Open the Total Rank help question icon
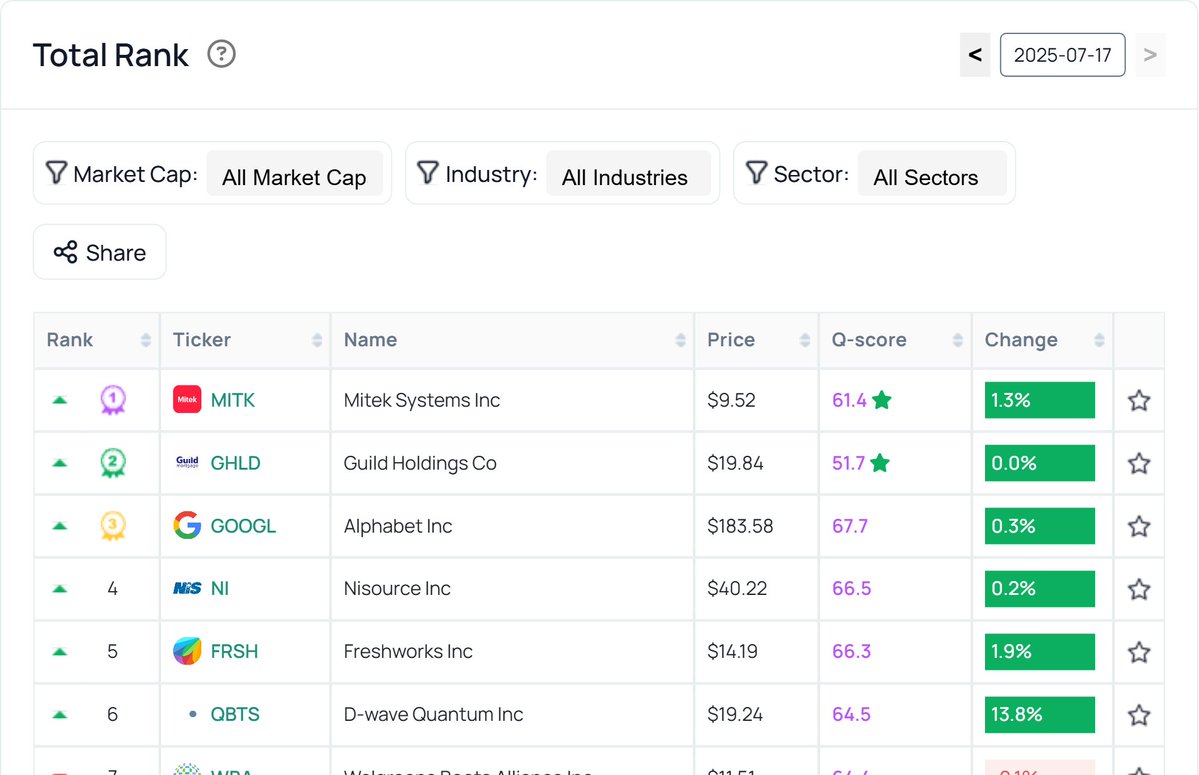The width and height of the screenshot is (1199, 775). point(222,54)
